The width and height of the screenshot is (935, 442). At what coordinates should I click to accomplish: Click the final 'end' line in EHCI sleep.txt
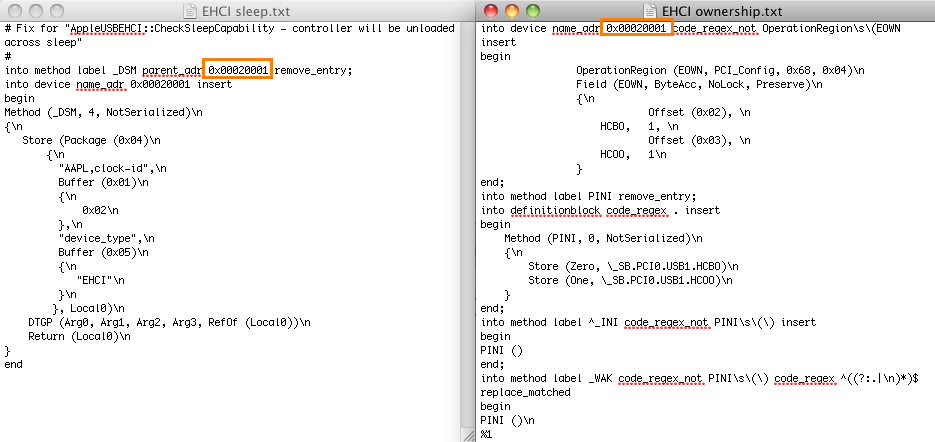point(13,364)
